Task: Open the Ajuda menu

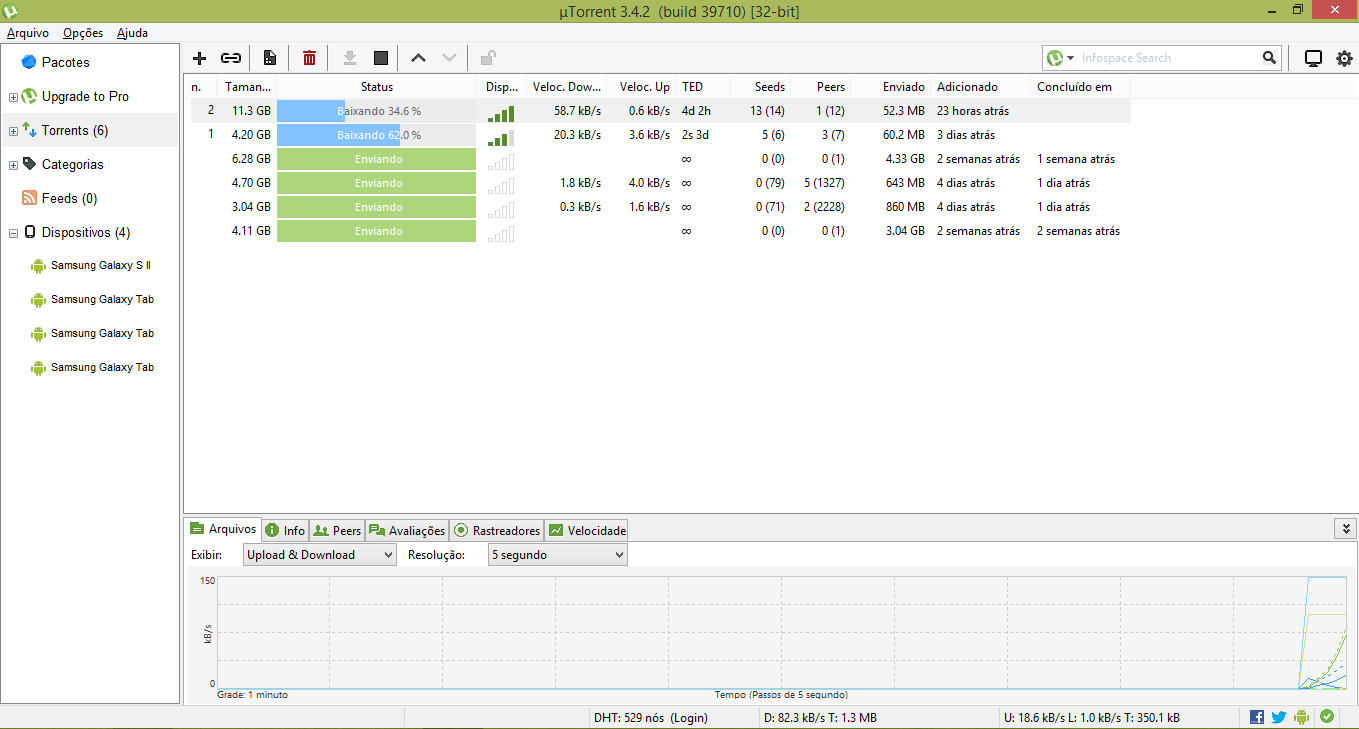Action: tap(132, 33)
